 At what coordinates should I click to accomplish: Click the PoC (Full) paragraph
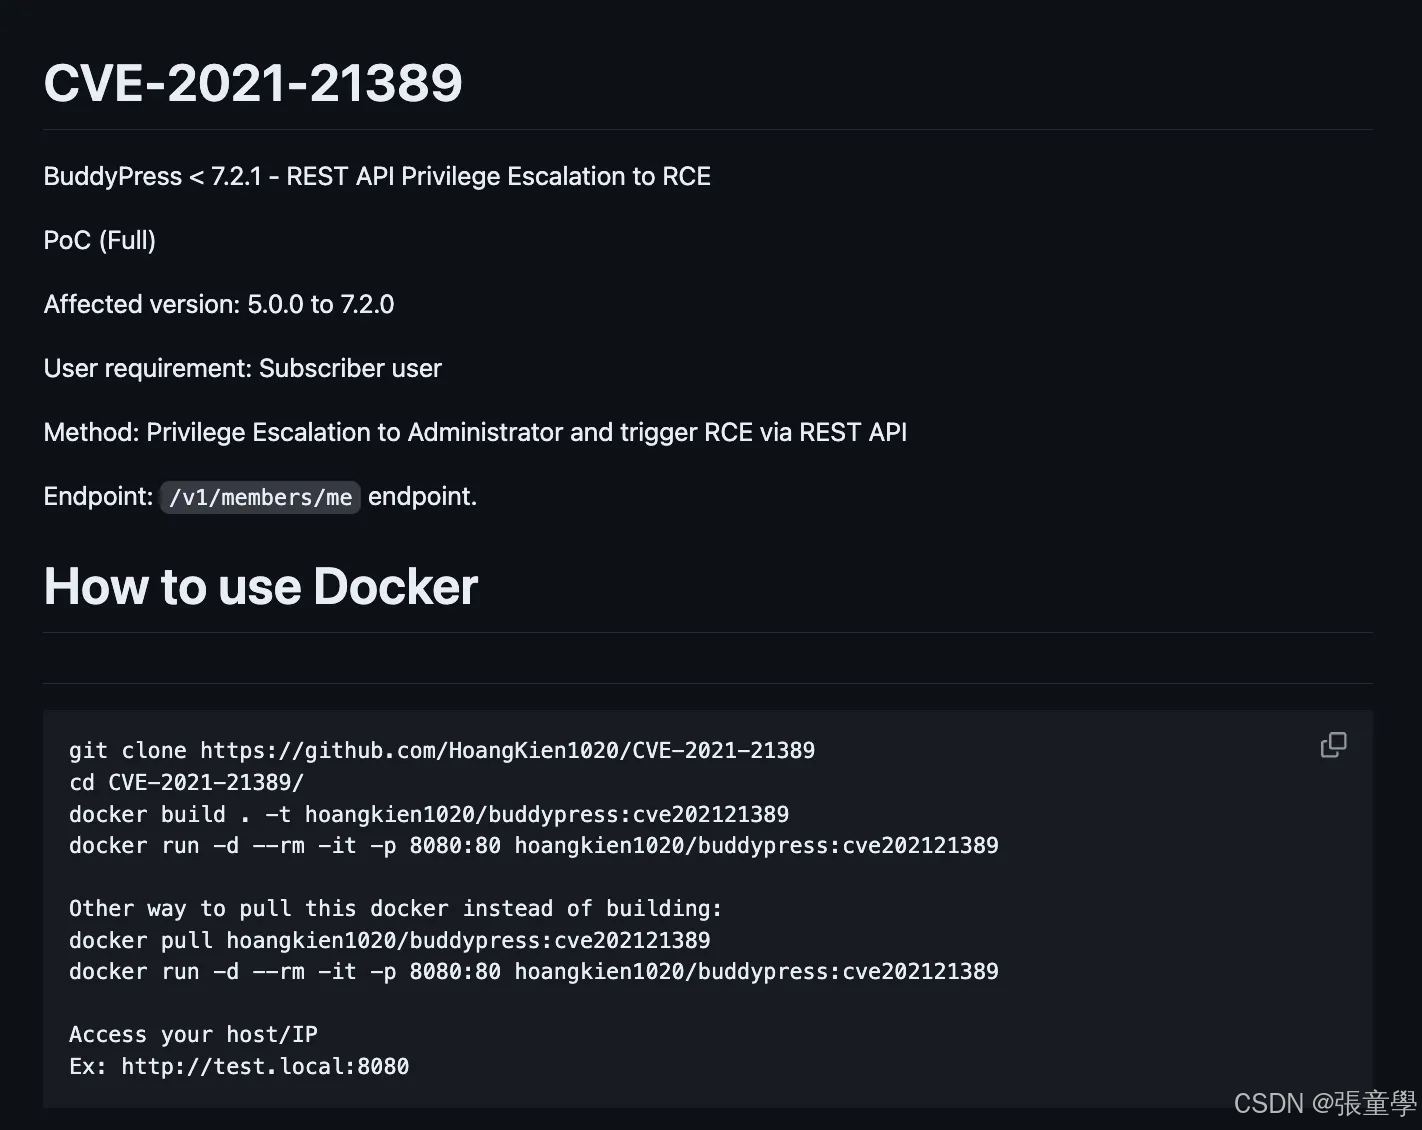coord(100,241)
